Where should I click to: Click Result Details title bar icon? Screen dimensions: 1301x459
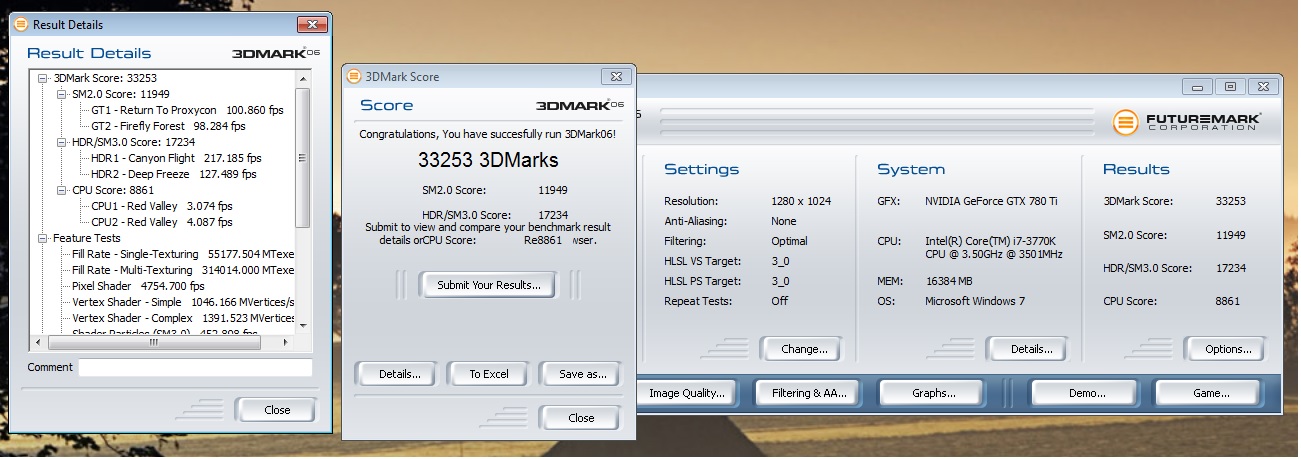(19, 24)
